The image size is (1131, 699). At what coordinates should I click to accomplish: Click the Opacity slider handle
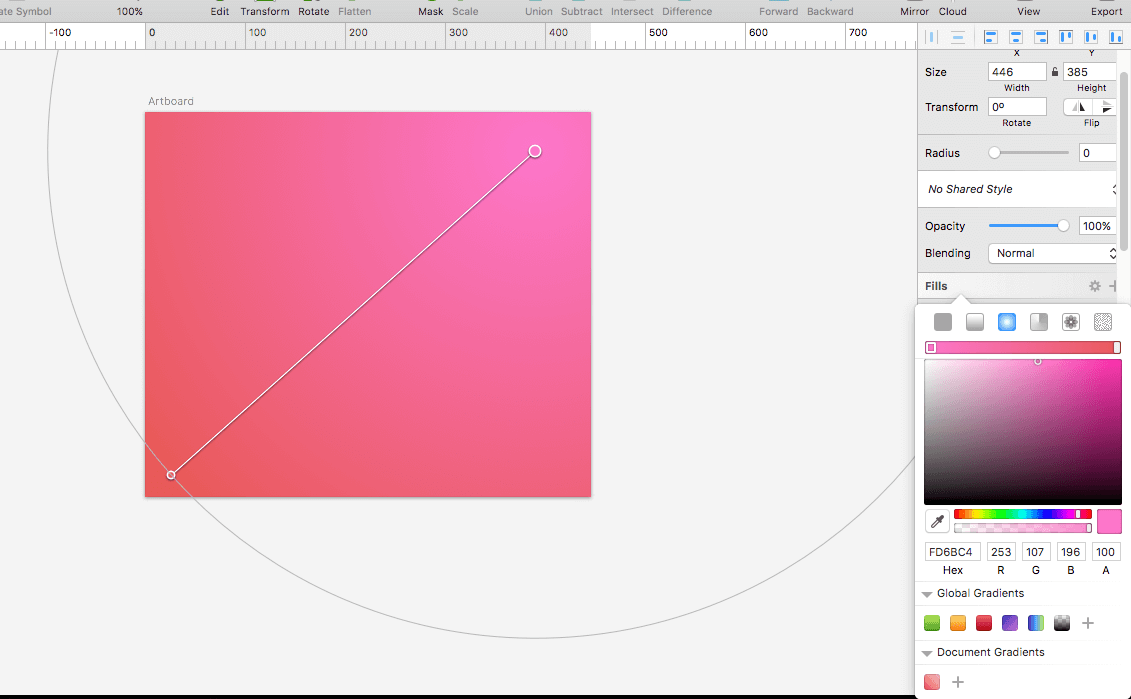(x=1062, y=226)
